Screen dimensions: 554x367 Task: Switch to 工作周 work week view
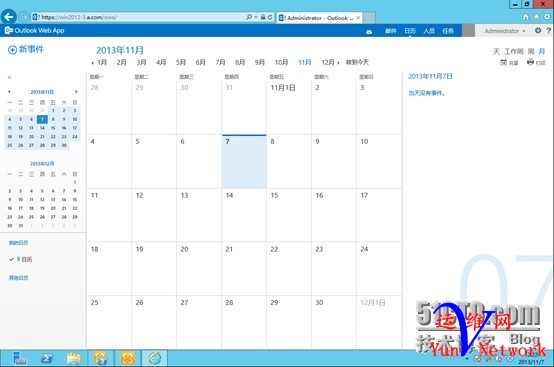pyautogui.click(x=514, y=52)
